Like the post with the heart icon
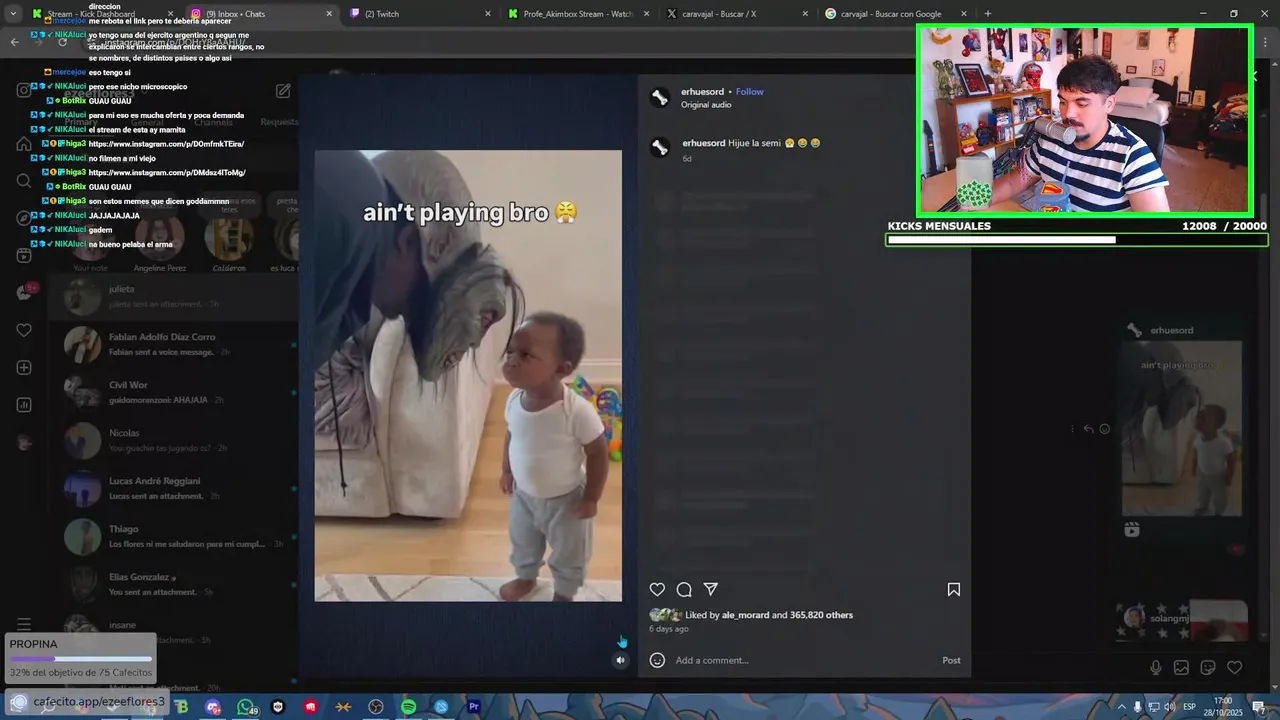Screen dimensions: 1280x720 coord(657,590)
